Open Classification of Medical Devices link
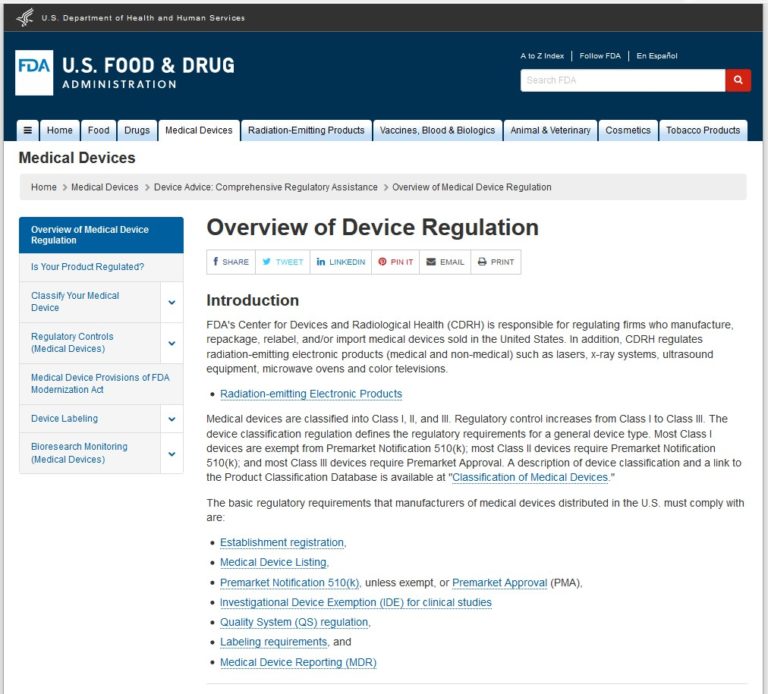This screenshot has width=768, height=694. tap(530, 477)
